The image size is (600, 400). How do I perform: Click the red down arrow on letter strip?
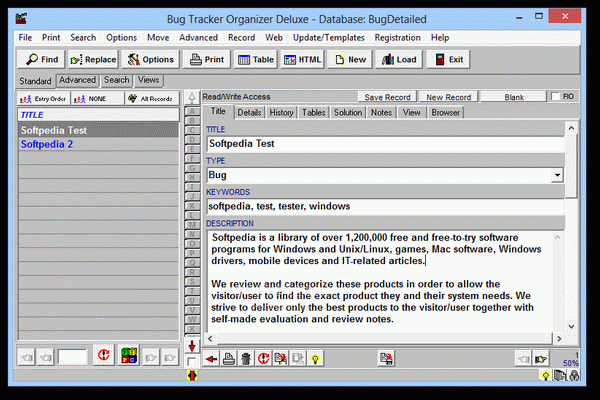coord(192,346)
